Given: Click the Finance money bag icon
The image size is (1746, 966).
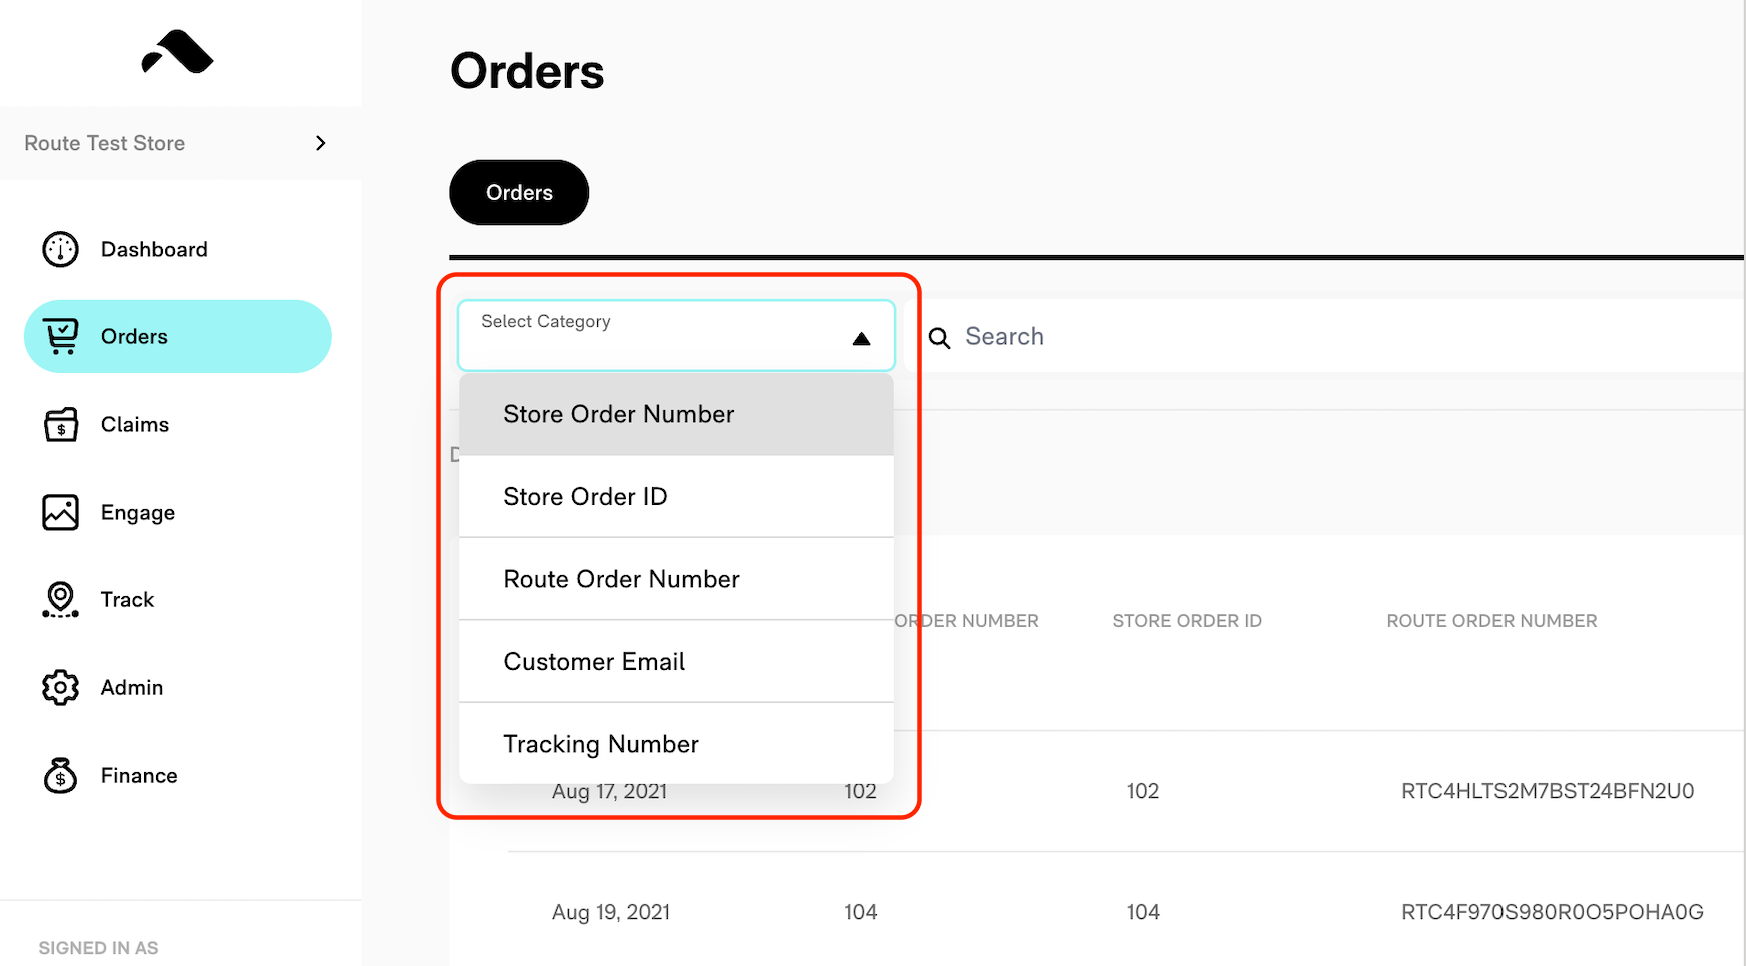Looking at the screenshot, I should [60, 775].
